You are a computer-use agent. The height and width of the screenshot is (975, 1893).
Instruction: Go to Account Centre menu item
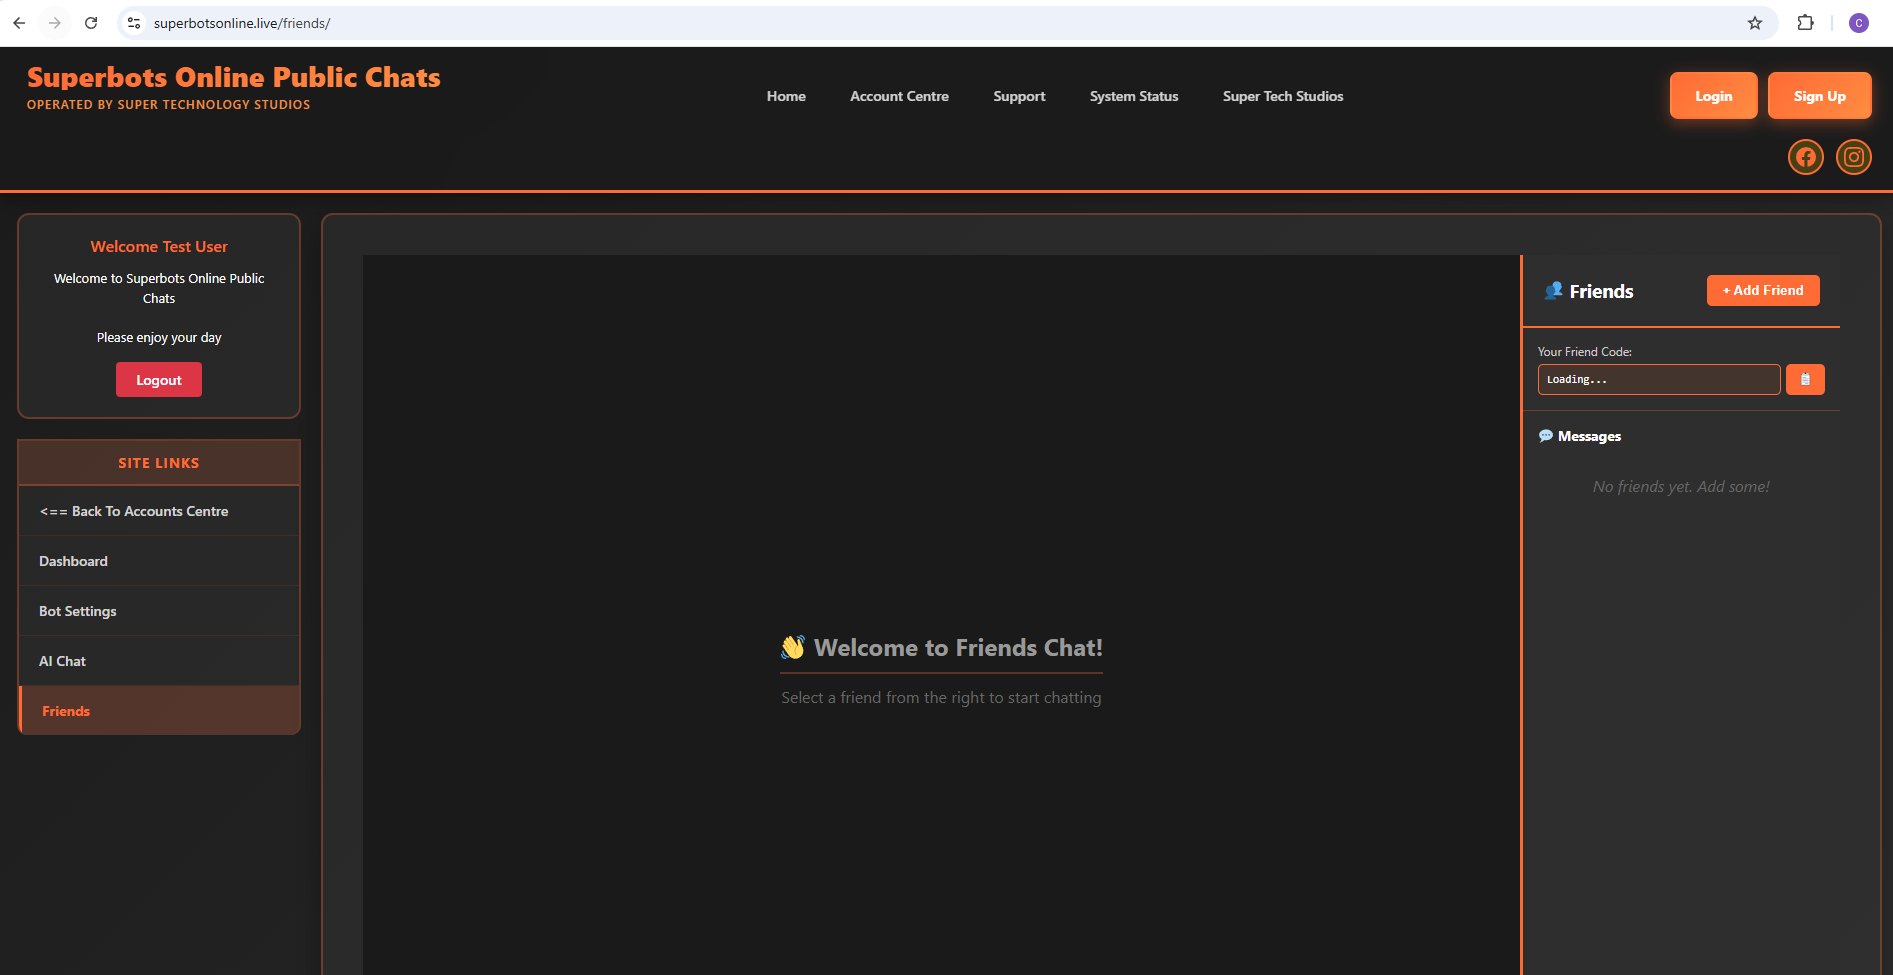coord(899,96)
